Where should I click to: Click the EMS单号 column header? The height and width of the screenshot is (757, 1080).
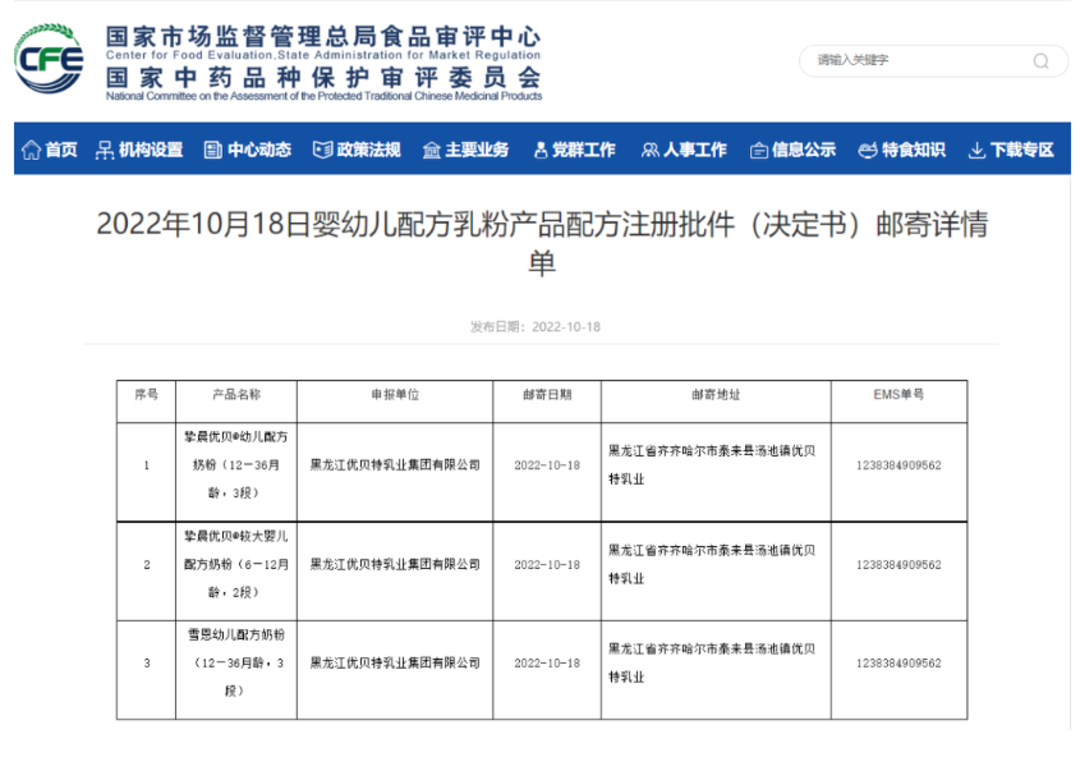[x=899, y=395]
